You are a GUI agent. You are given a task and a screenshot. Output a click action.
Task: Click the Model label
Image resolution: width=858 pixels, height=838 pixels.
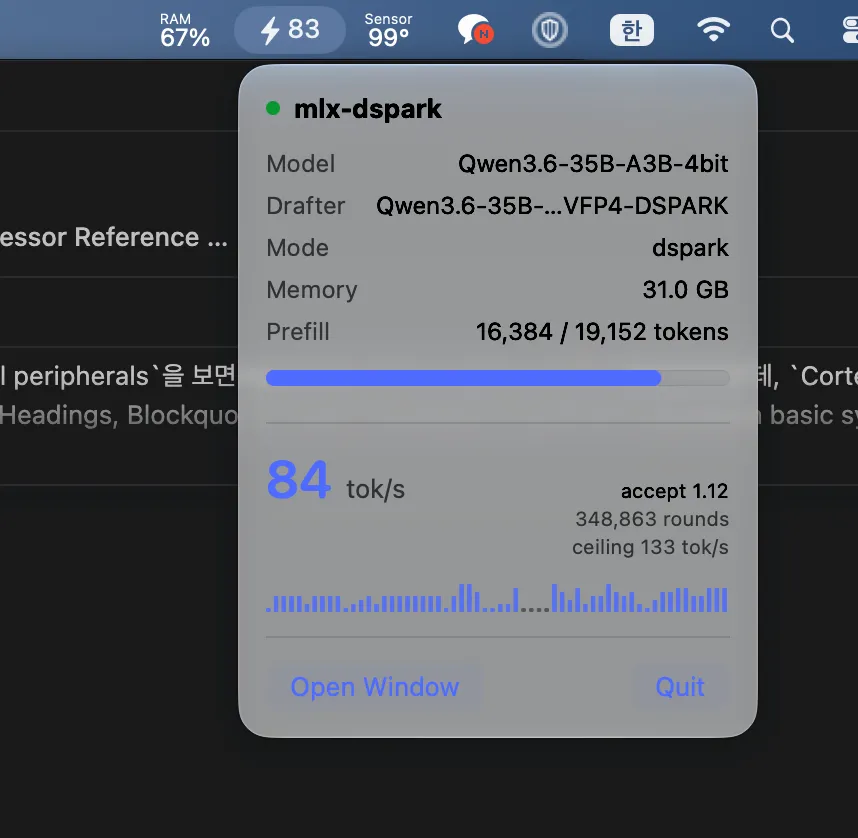coord(300,164)
